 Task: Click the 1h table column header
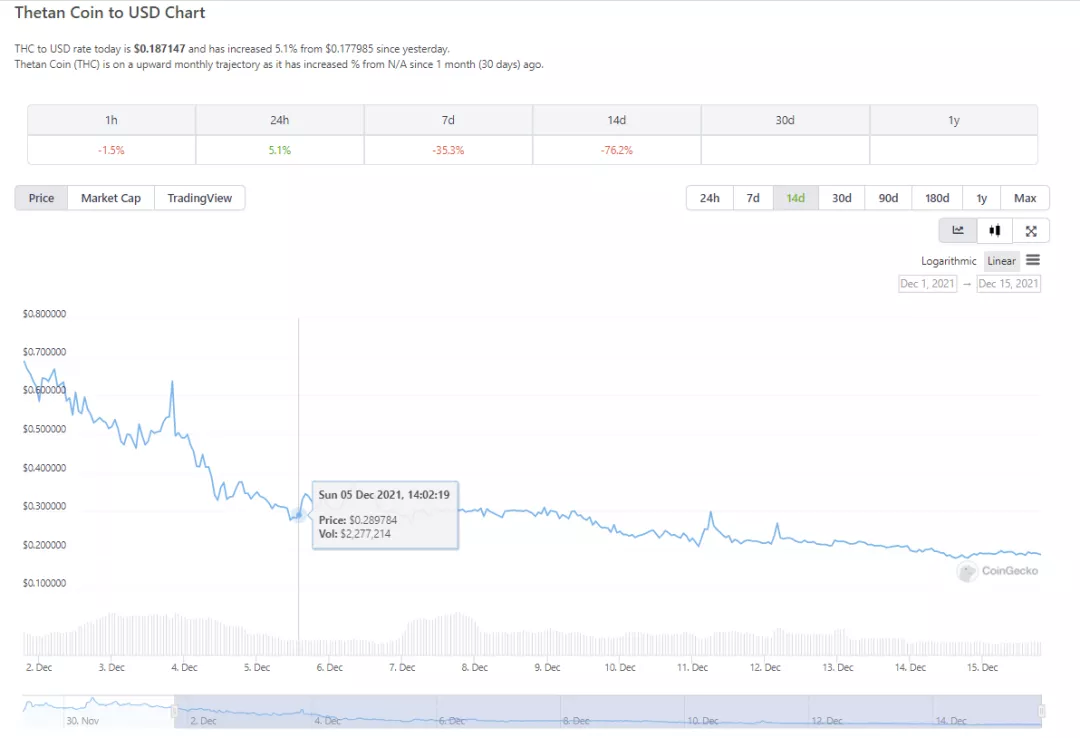coord(111,120)
